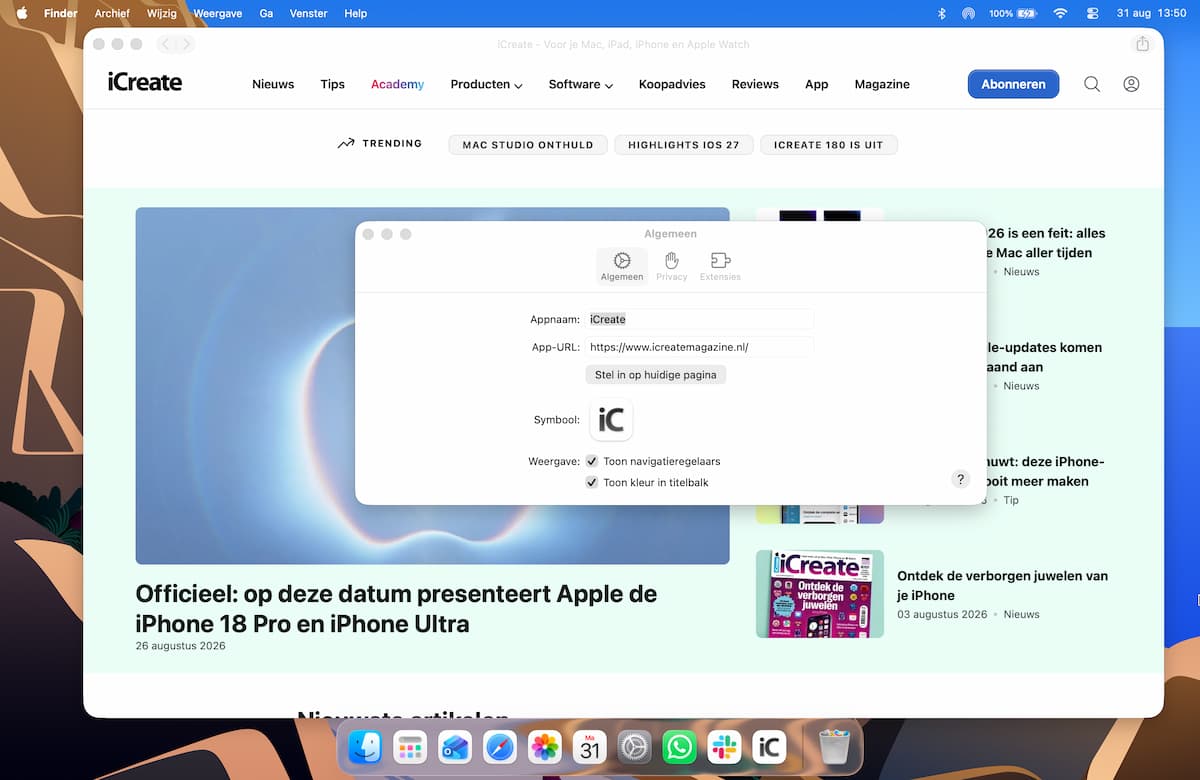Click the Appnaam text field
Screen dimensions: 1200x780
coord(700,319)
